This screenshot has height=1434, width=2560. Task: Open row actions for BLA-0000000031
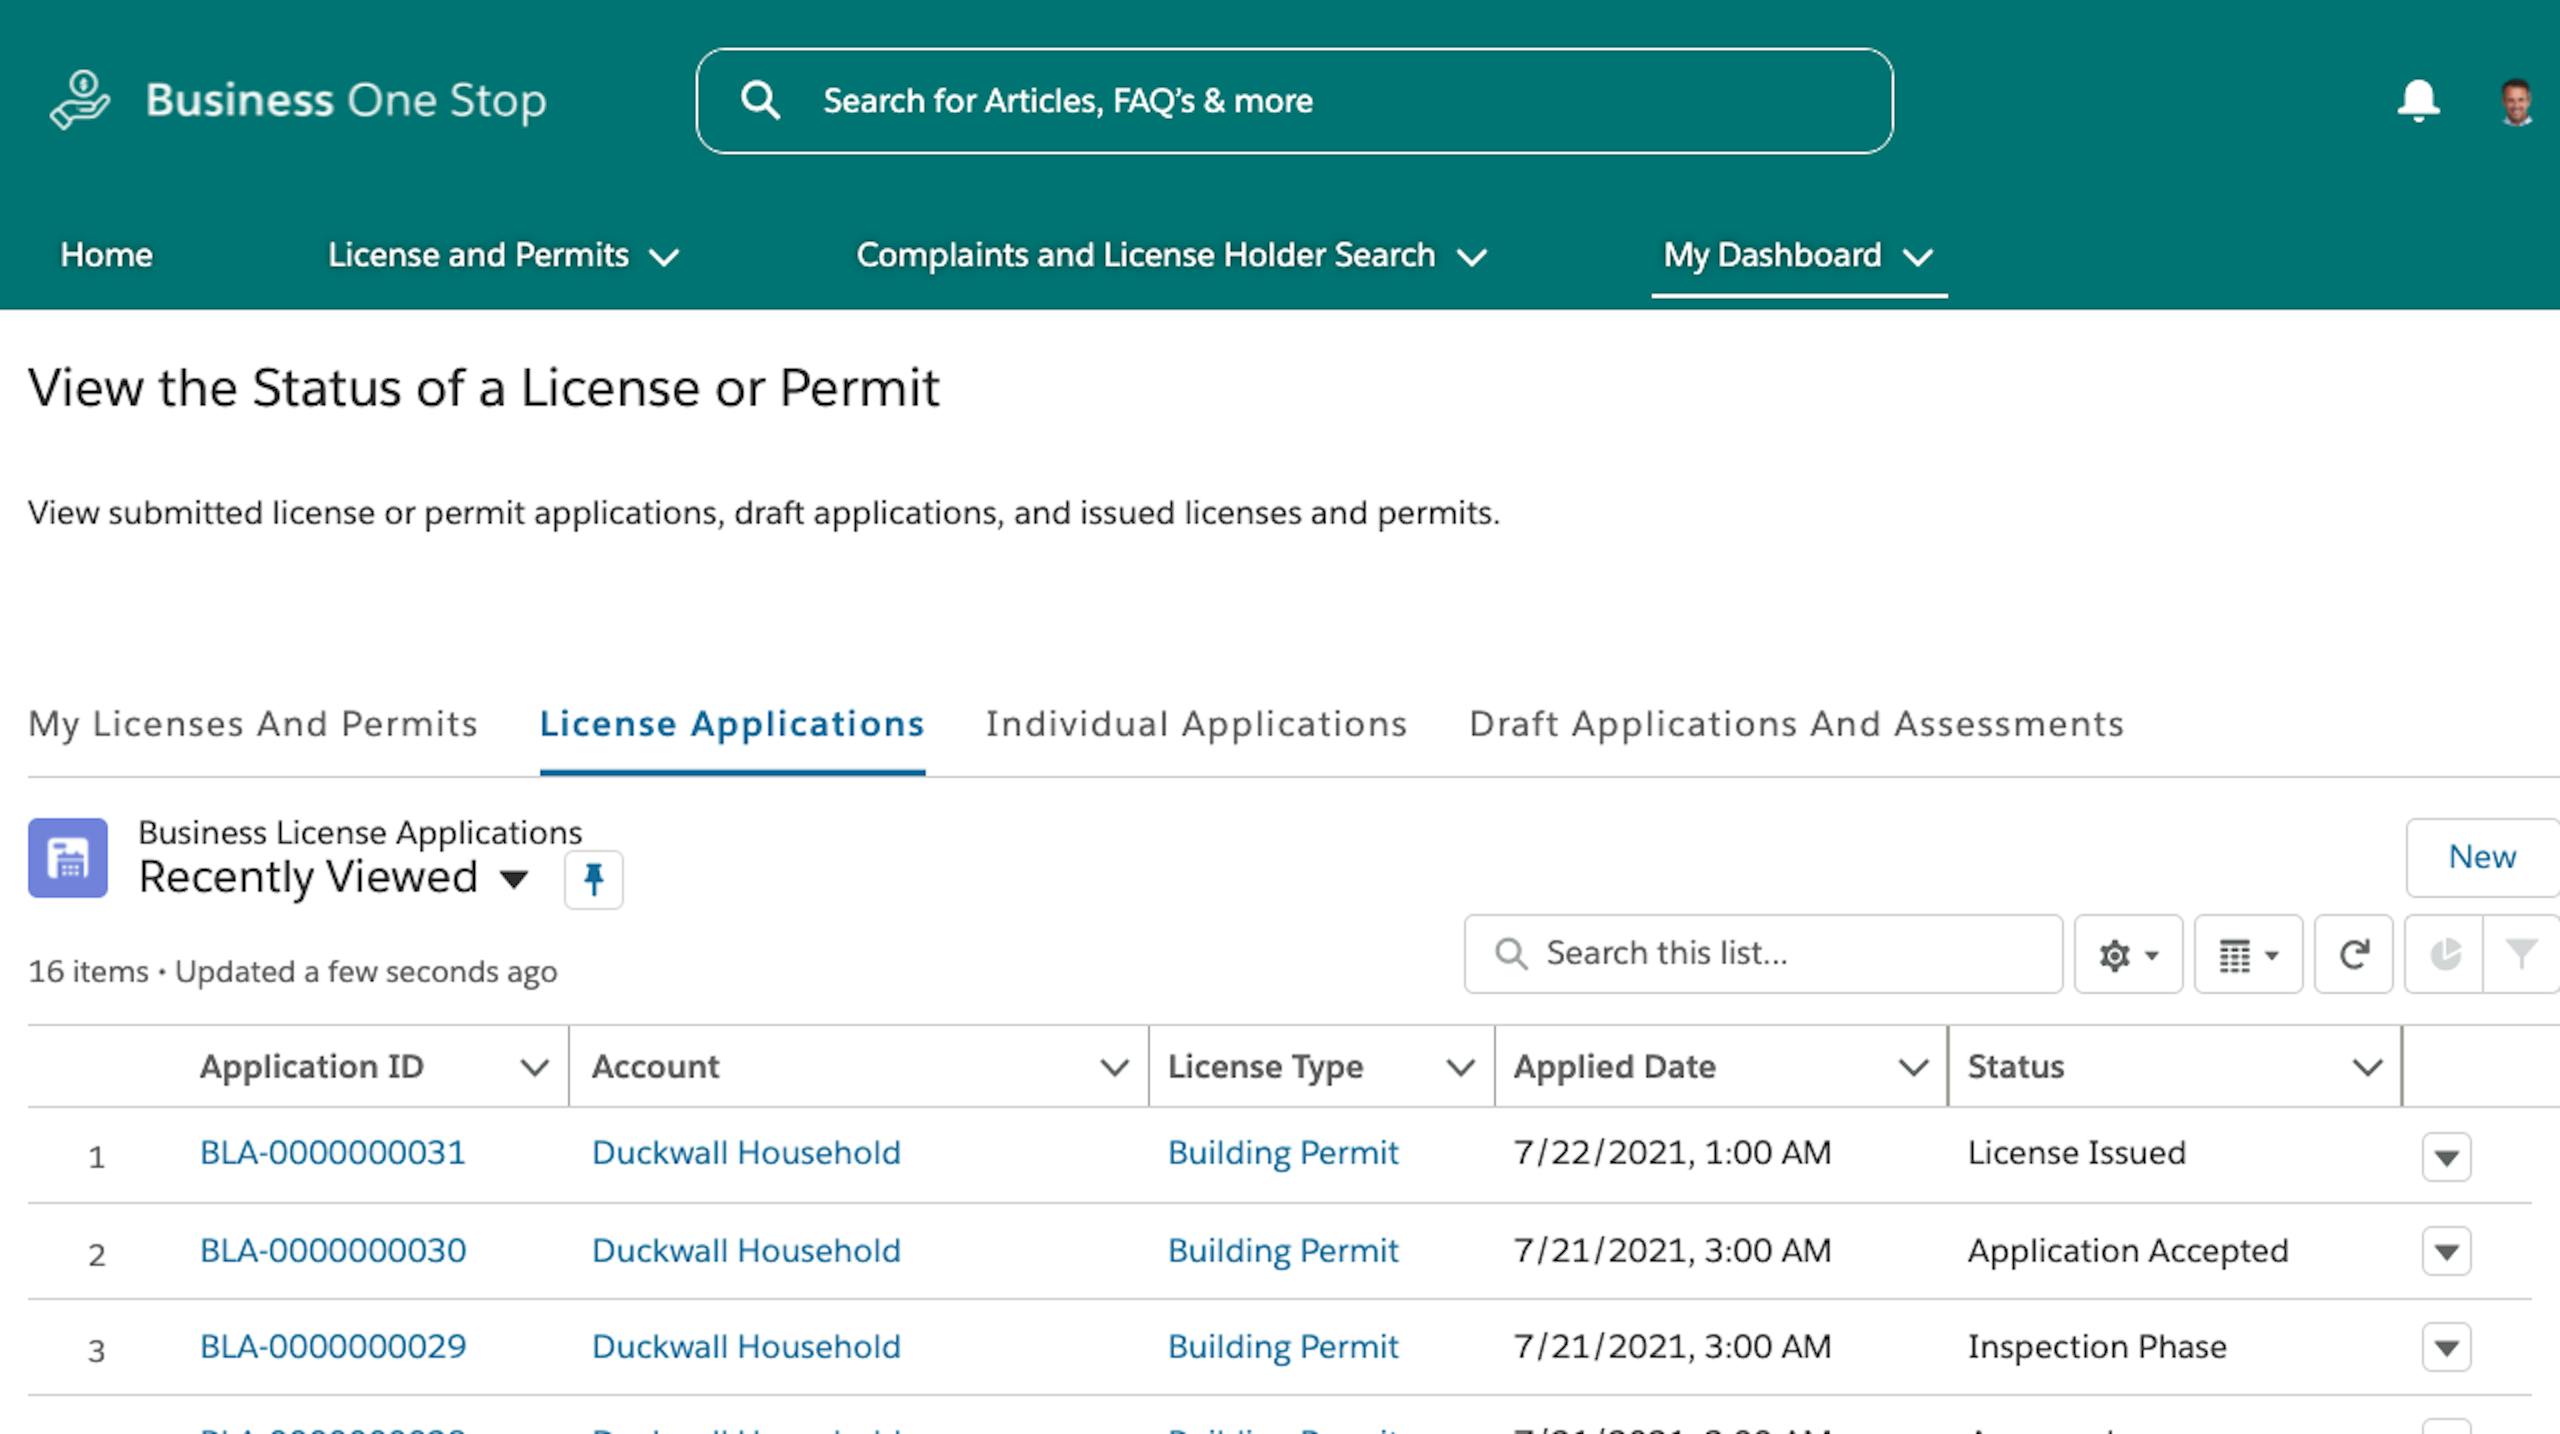2446,1157
